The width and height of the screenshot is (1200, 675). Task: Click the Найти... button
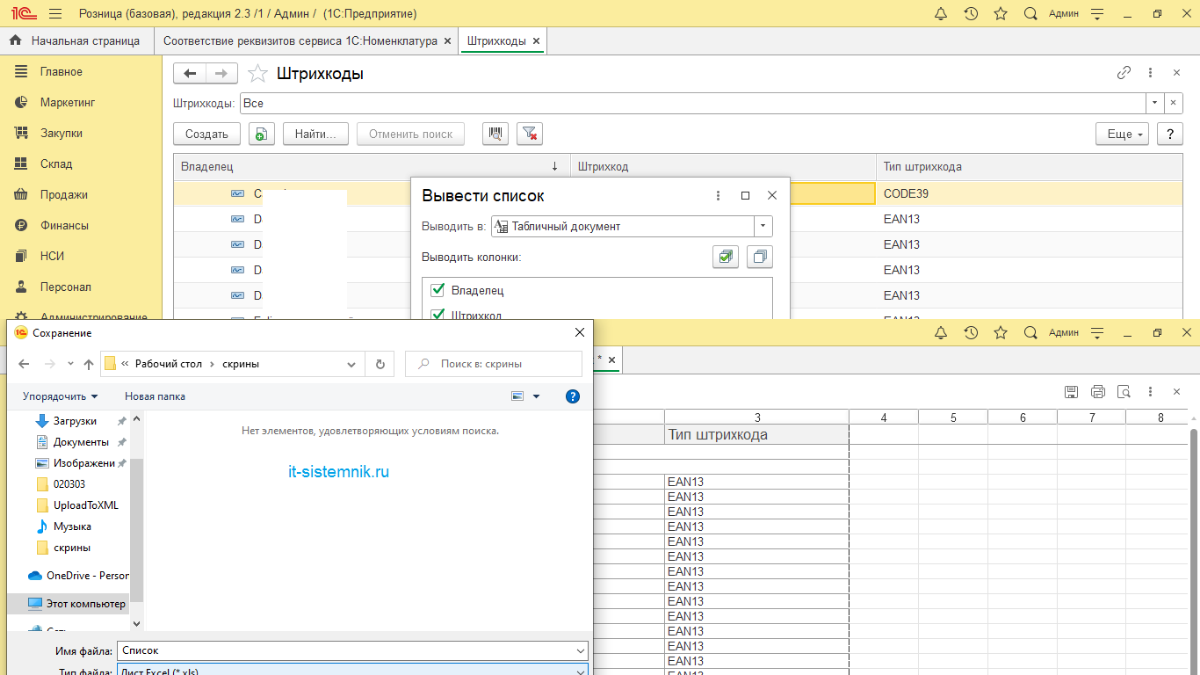tap(315, 134)
